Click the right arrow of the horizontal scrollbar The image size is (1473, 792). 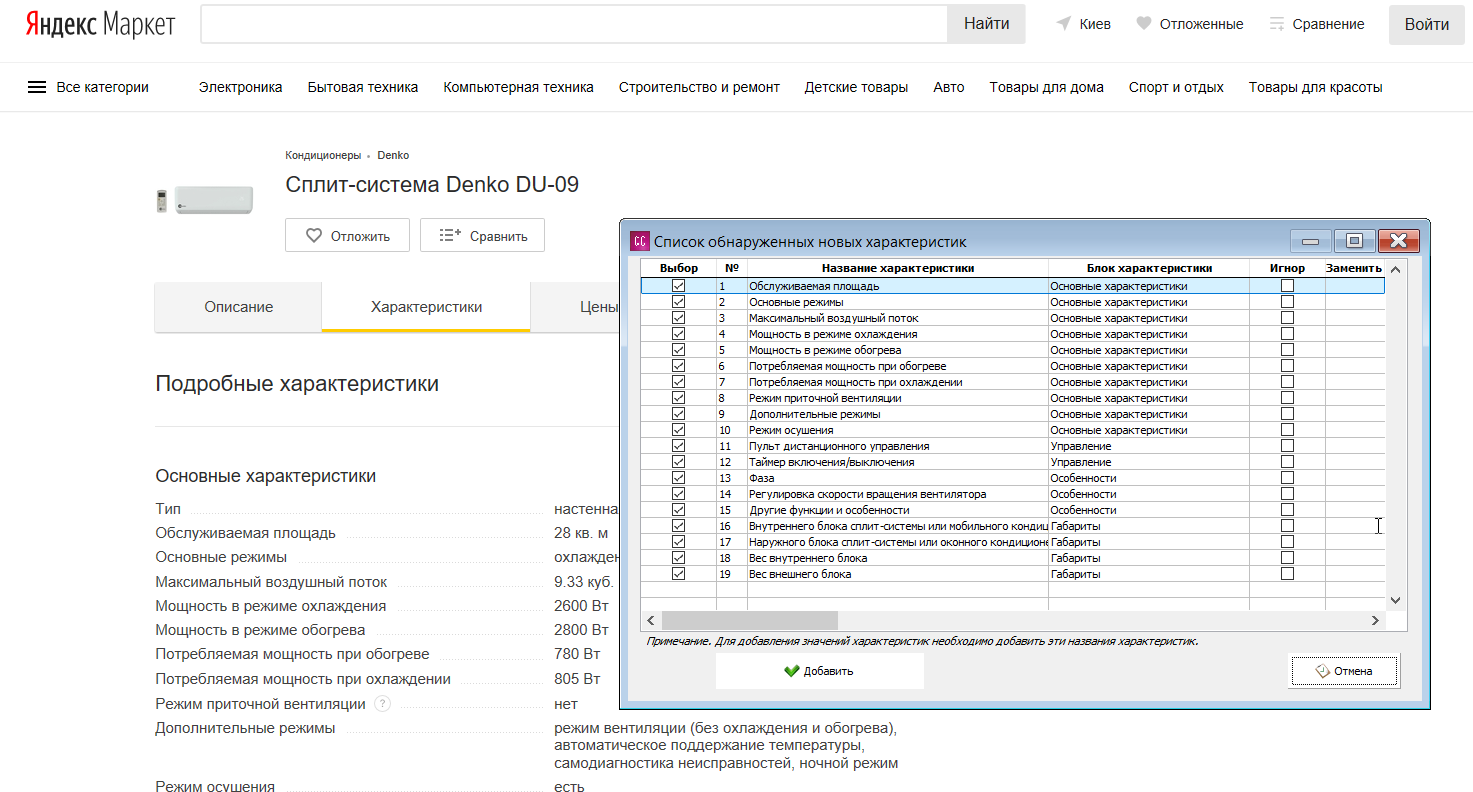1376,621
